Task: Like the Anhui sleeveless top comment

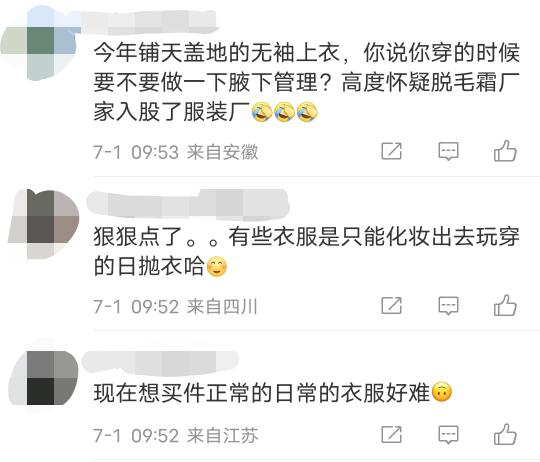Action: click(505, 150)
